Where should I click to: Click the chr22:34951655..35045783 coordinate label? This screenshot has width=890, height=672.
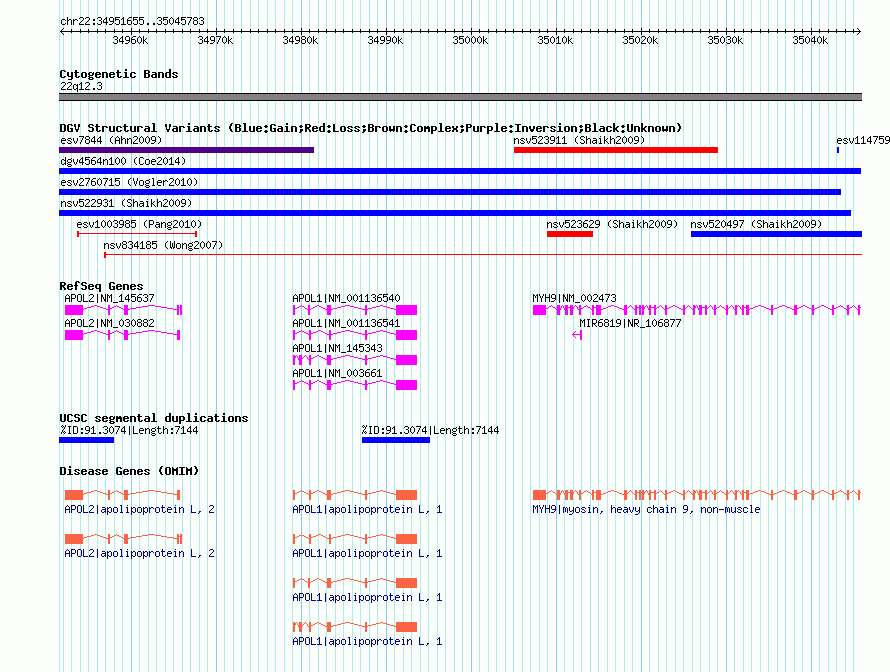coord(132,21)
